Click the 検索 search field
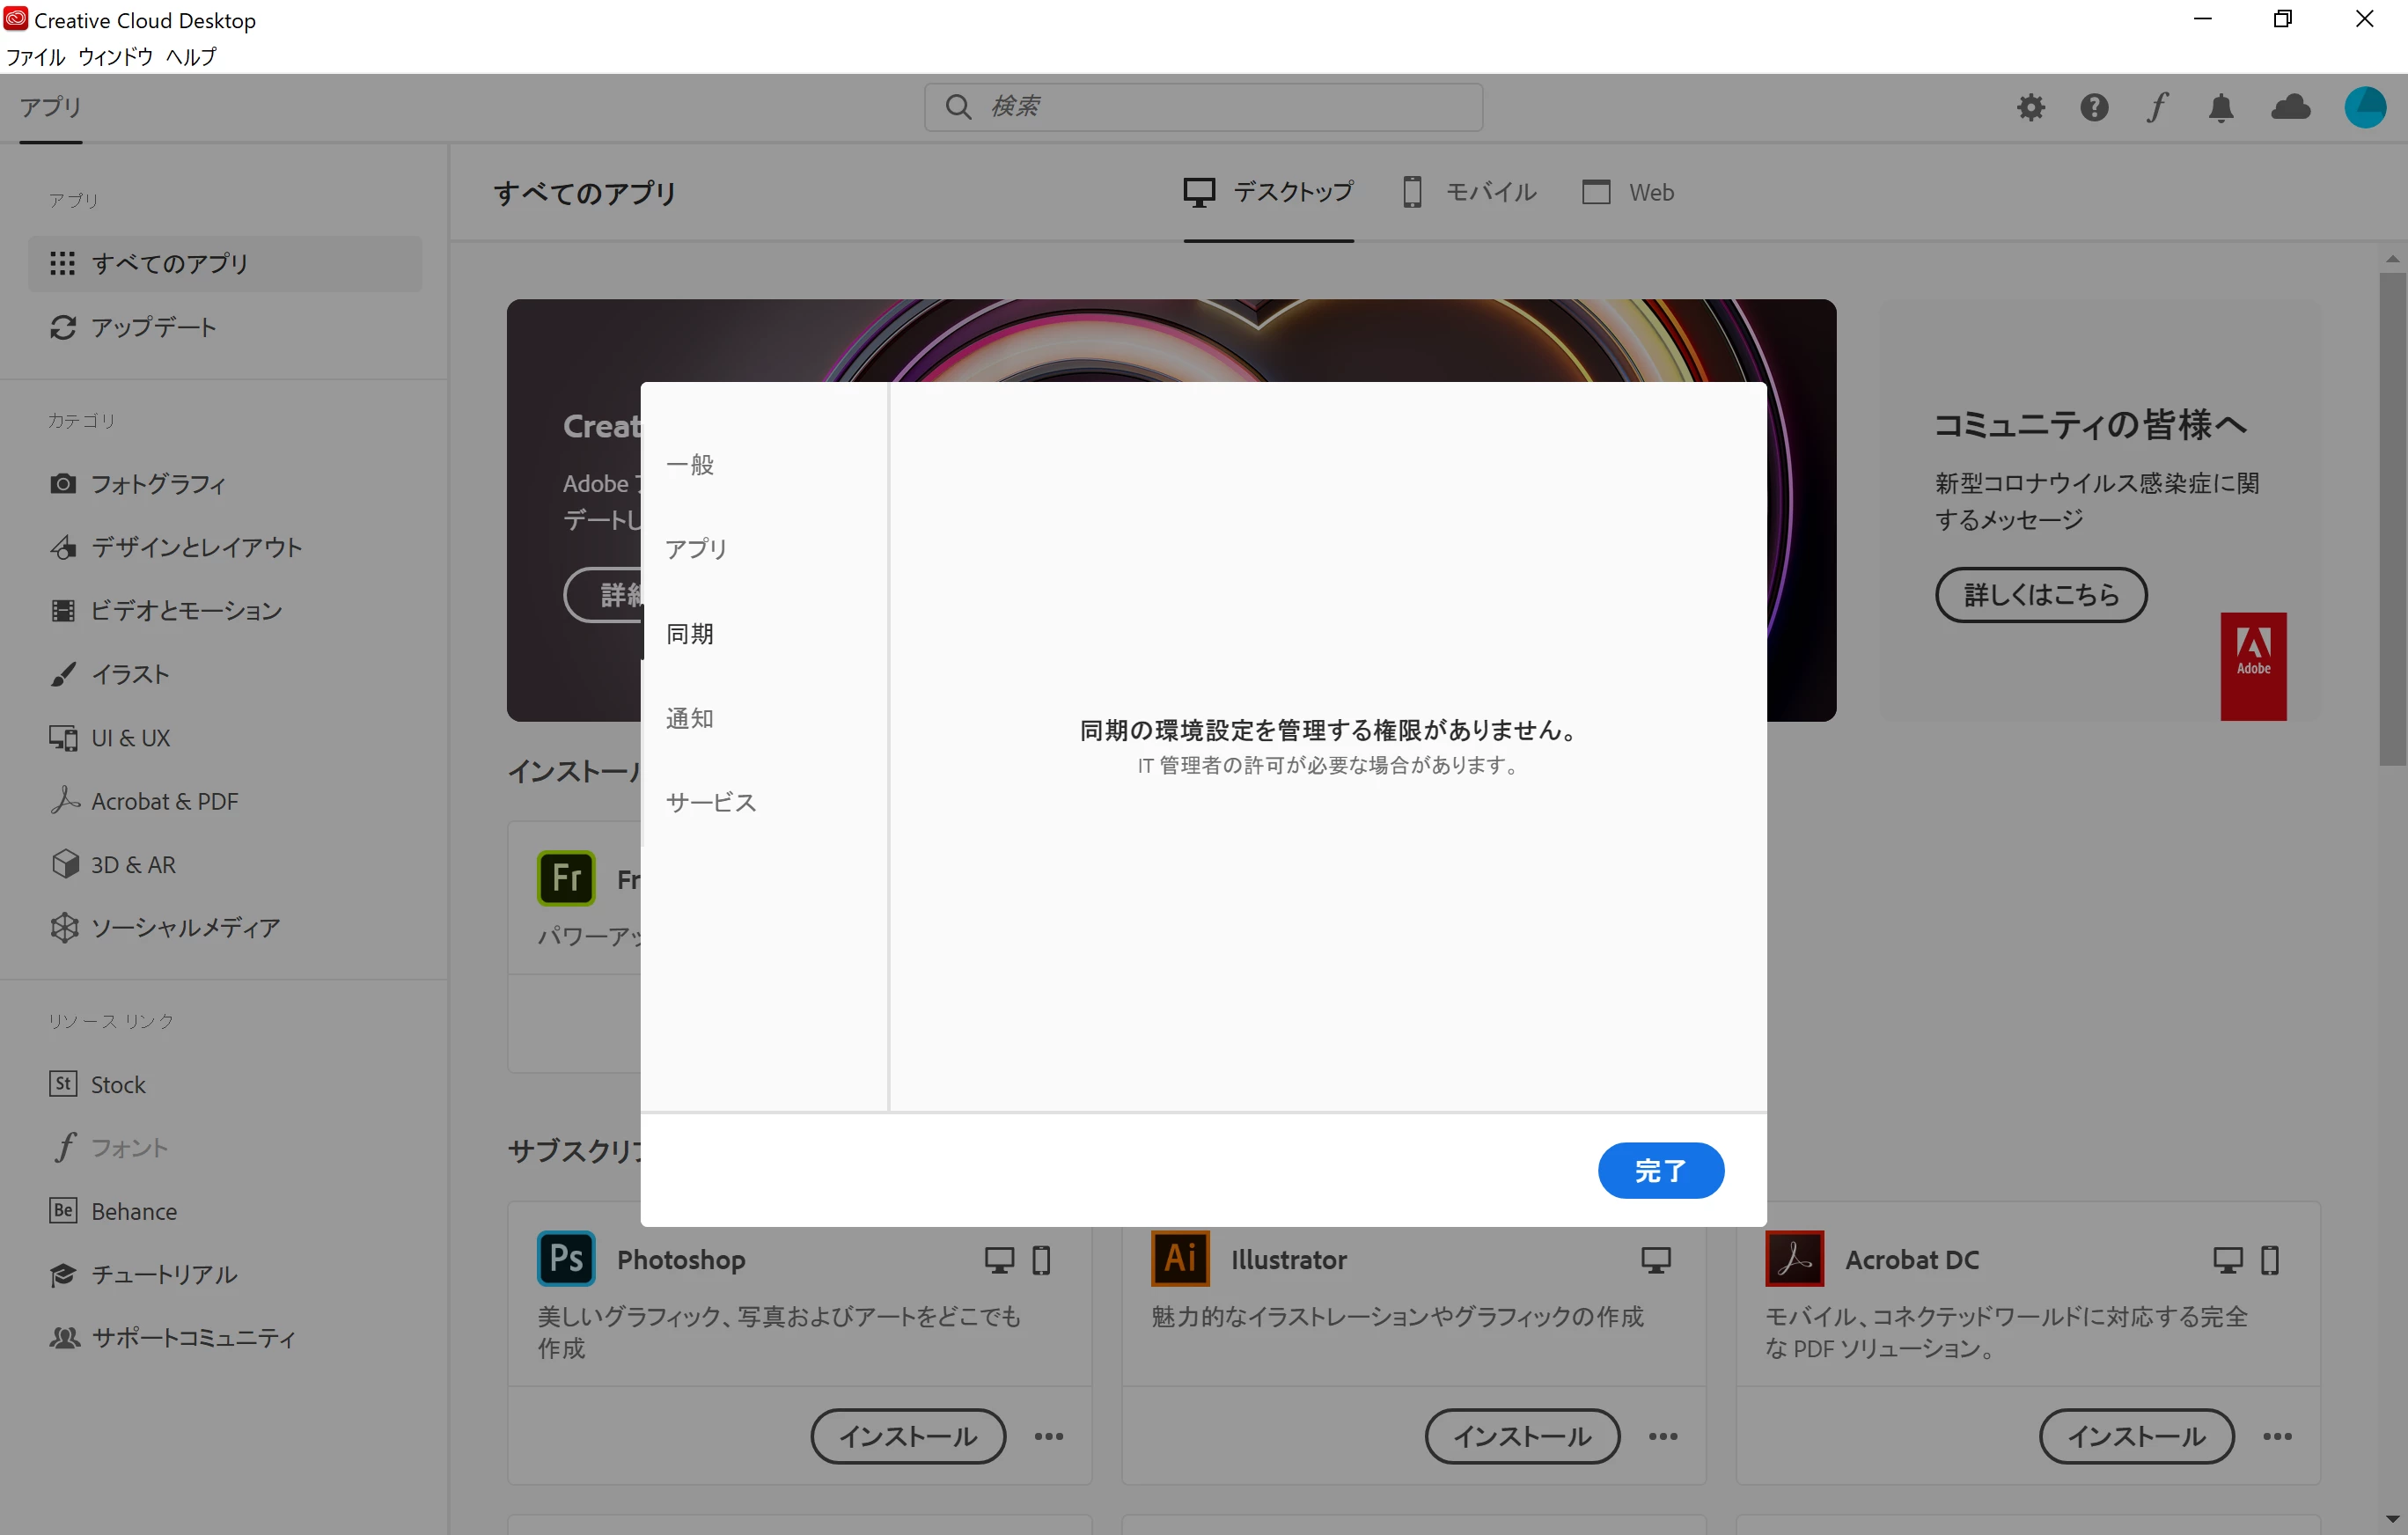 click(x=1203, y=106)
